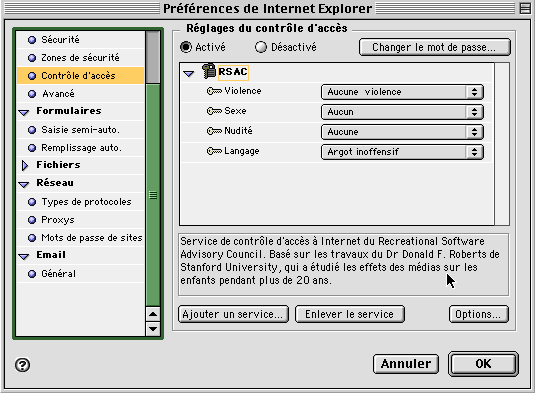Click the window collapse box in title bar

(x=525, y=8)
